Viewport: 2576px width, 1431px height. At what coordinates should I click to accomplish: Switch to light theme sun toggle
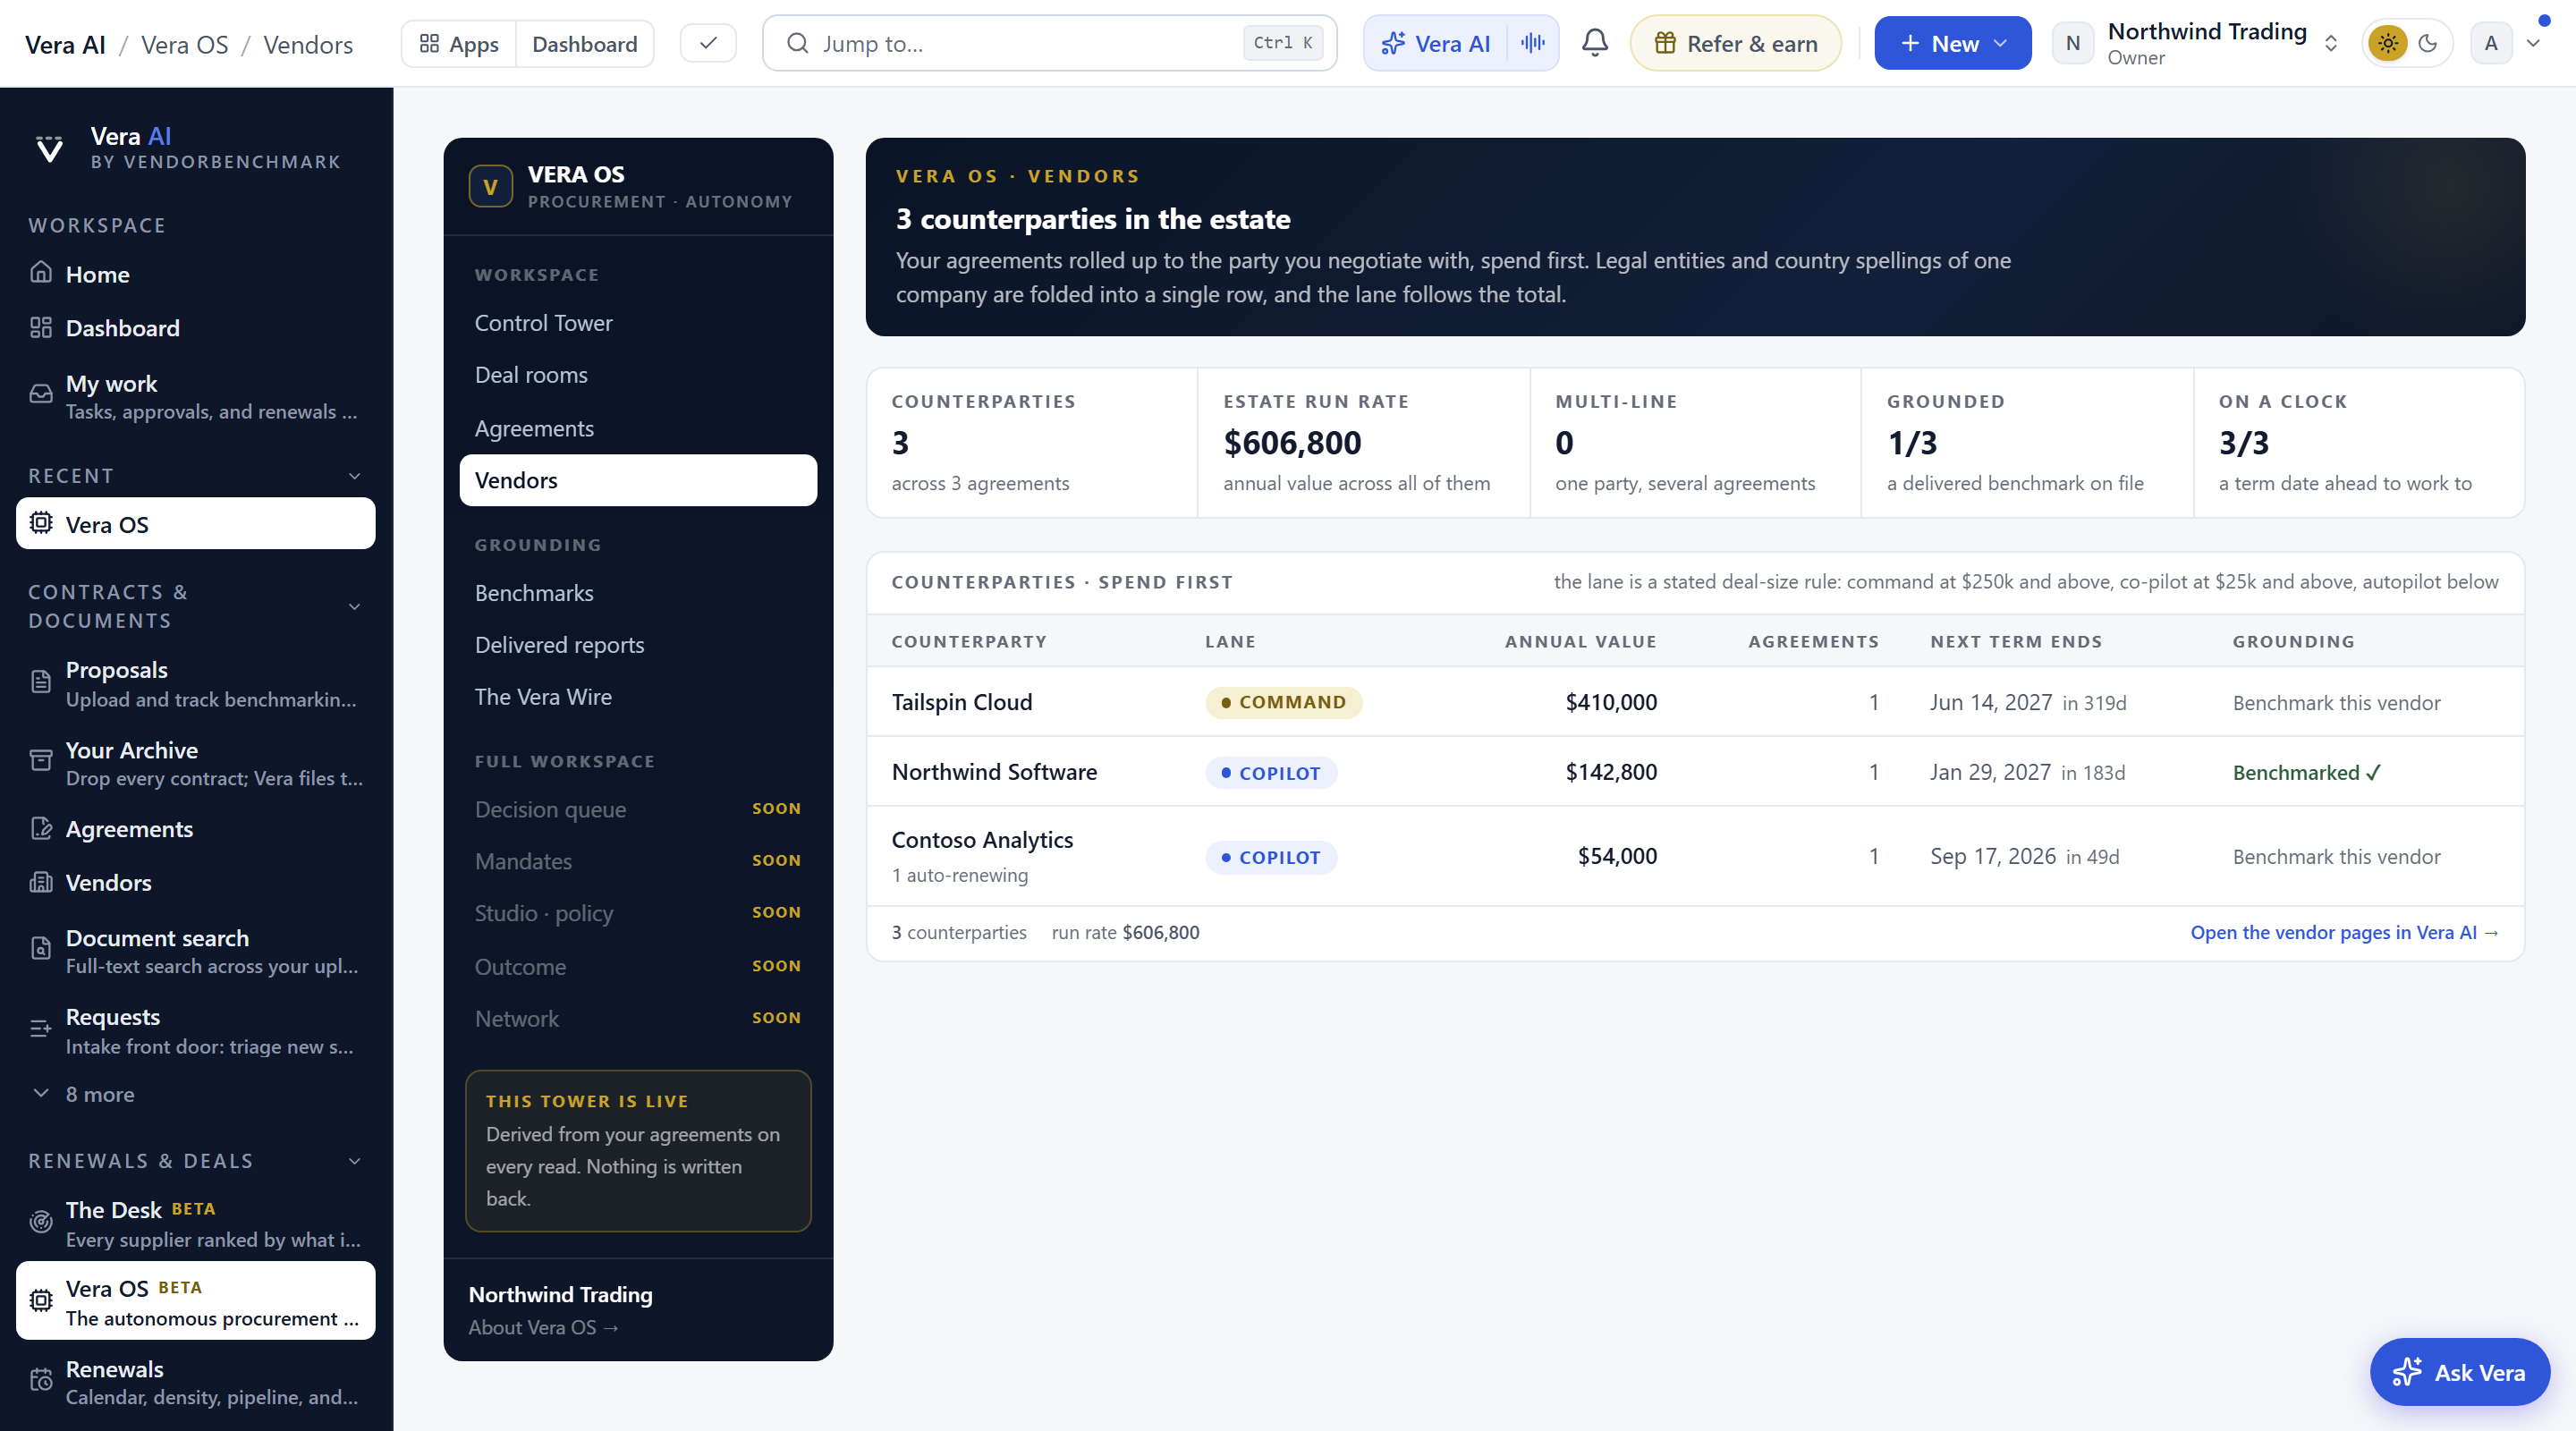click(2388, 43)
